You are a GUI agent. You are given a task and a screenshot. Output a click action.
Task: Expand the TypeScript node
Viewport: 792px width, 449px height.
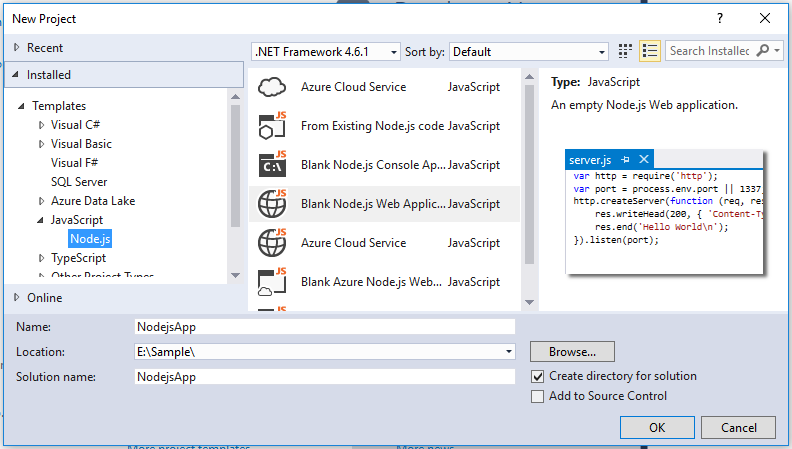41,258
